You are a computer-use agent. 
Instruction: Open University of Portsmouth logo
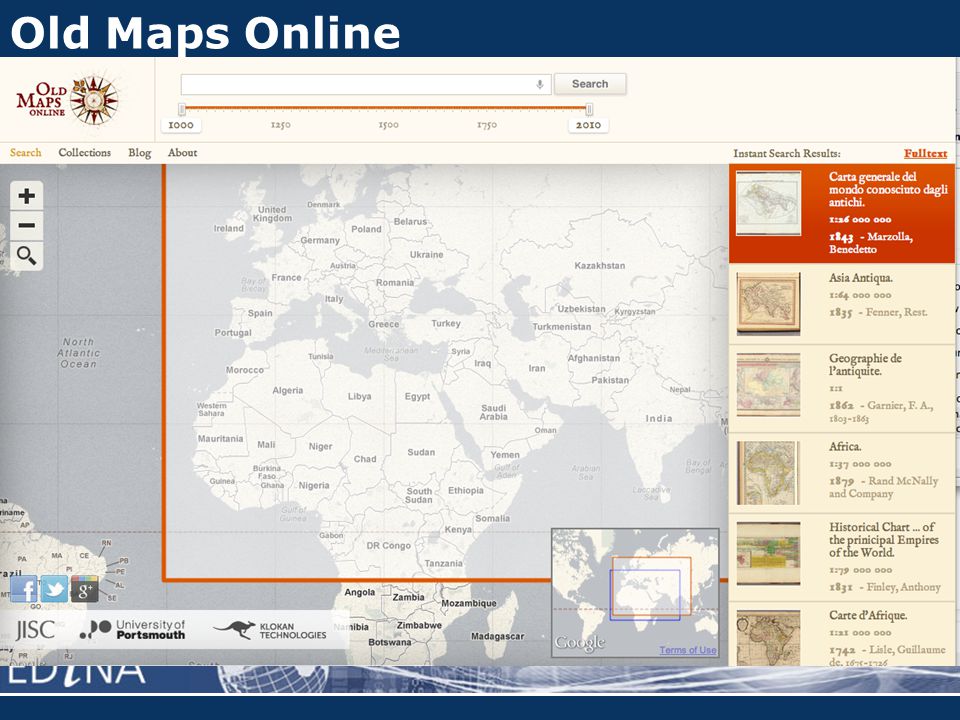pos(132,629)
